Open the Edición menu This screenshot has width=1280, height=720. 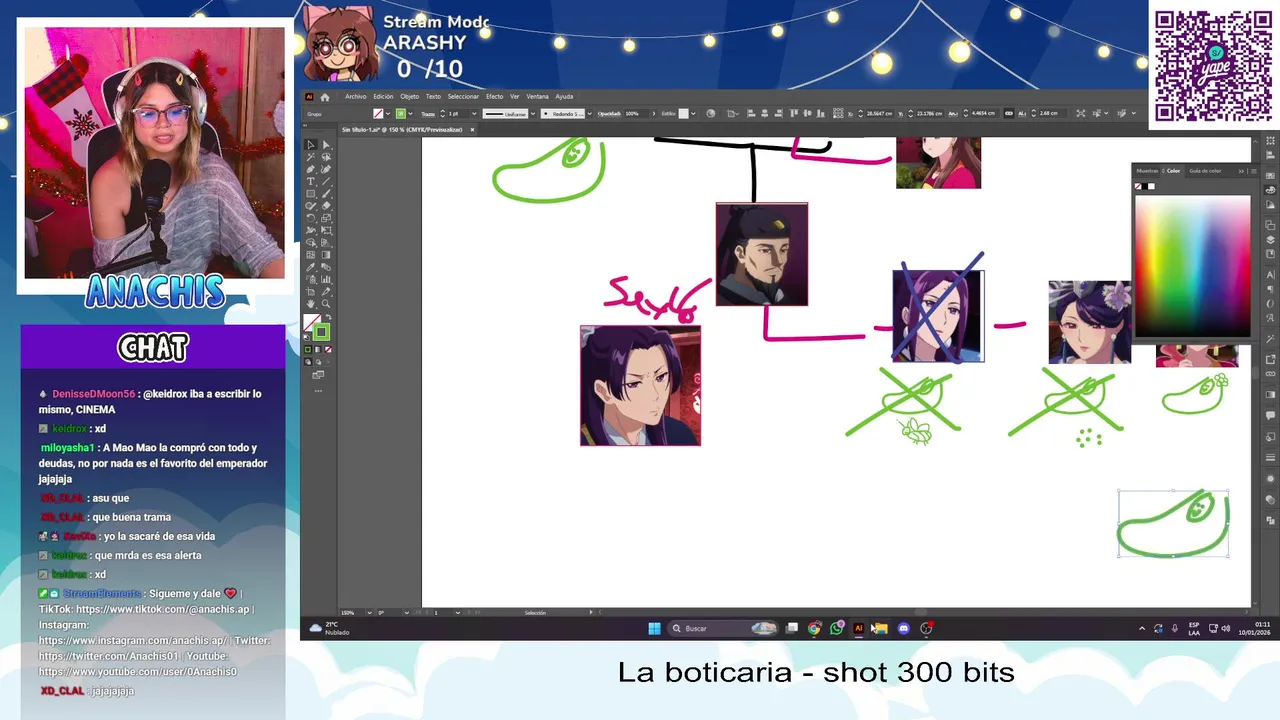pos(383,97)
